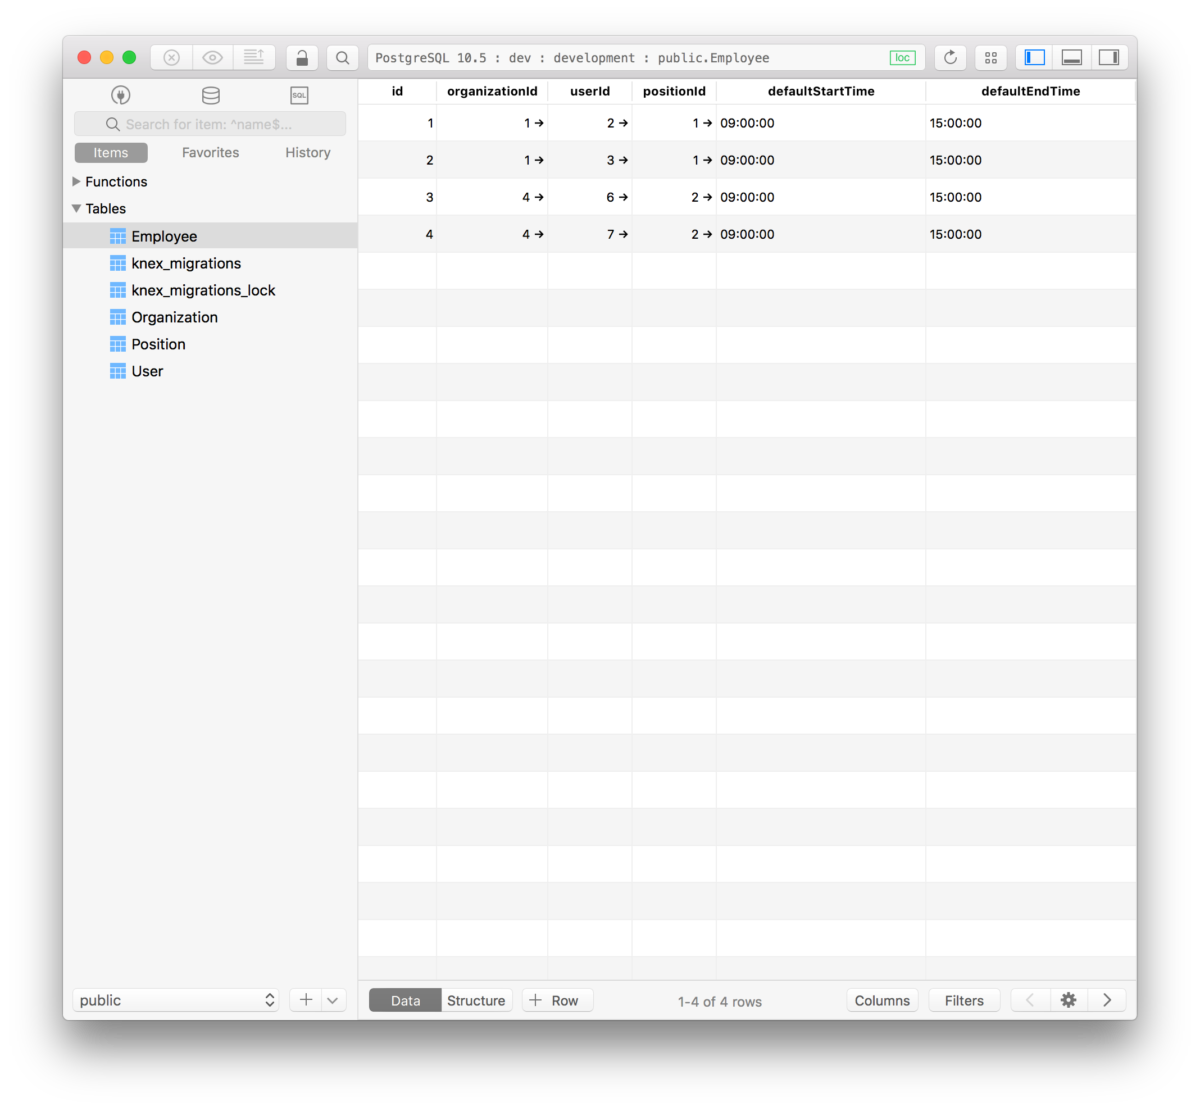The height and width of the screenshot is (1110, 1200).
Task: Follow userId 3 foreign key arrow
Action: 623,160
